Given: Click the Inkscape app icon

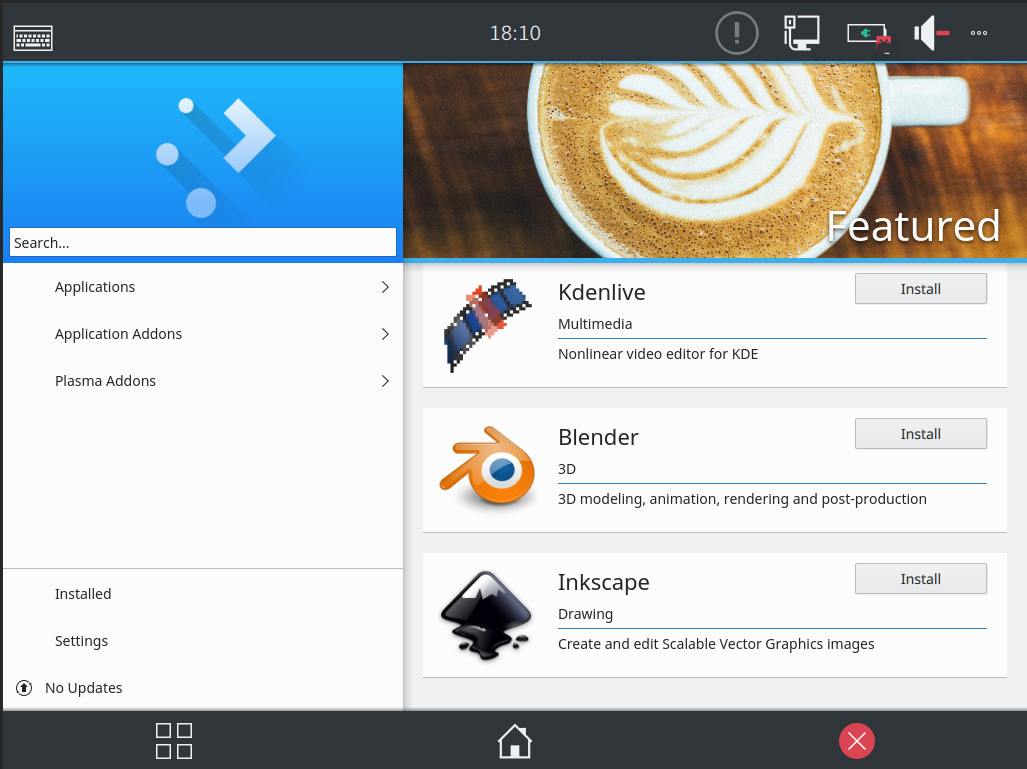Looking at the screenshot, I should pos(485,614).
